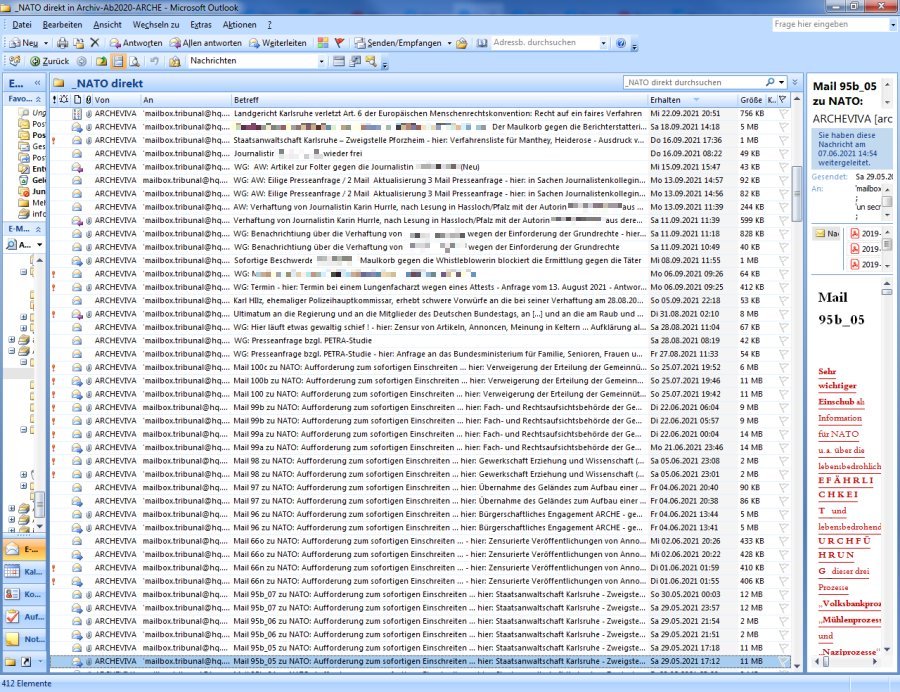The height and width of the screenshot is (692, 900).
Task: Click the Print icon in the toolbar
Action: tap(63, 43)
